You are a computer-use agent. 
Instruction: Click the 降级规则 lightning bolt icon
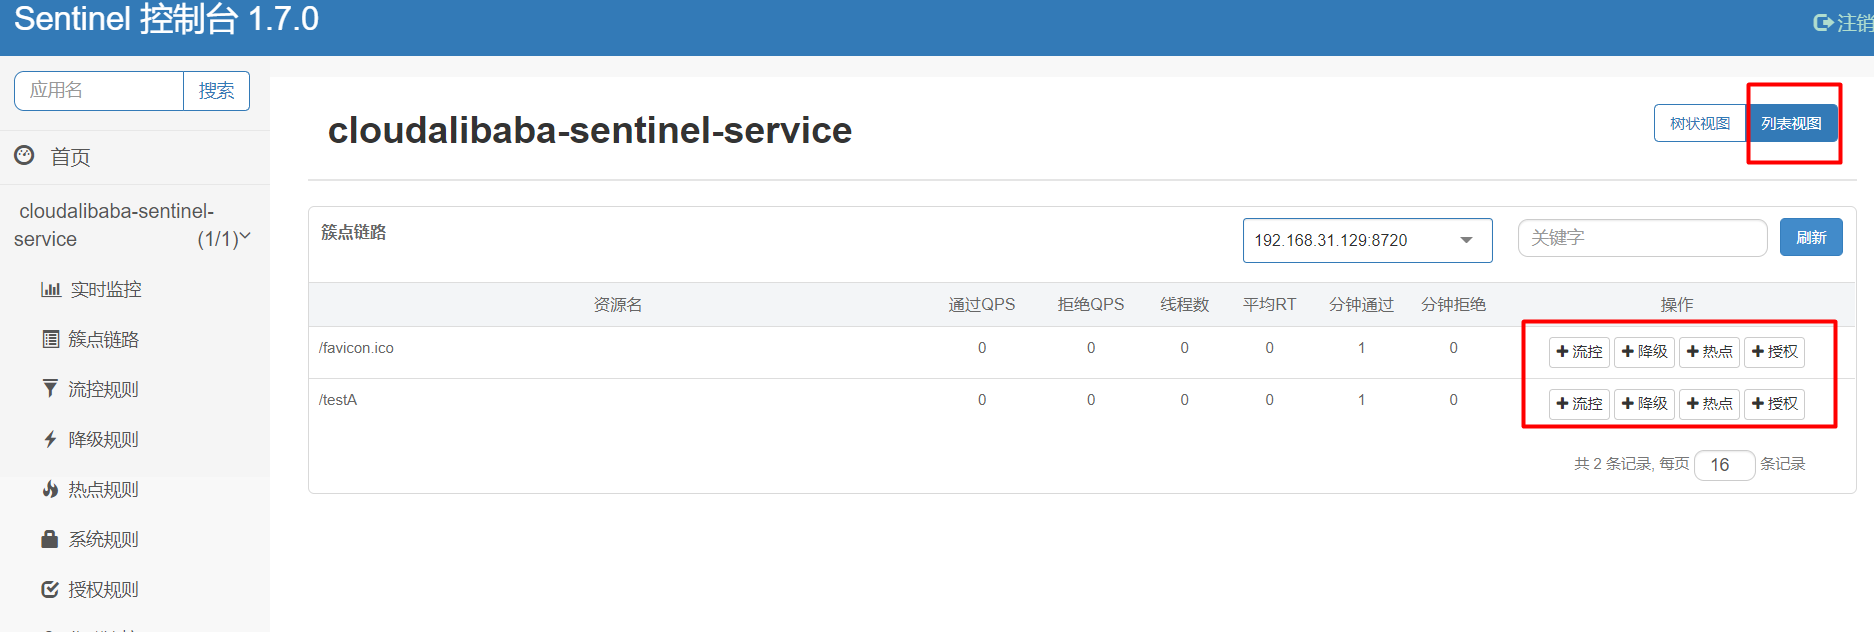click(50, 439)
